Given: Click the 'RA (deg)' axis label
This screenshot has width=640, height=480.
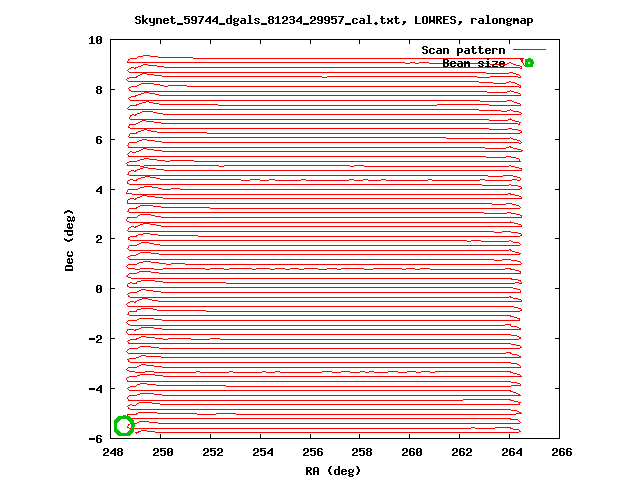Looking at the screenshot, I should [x=333, y=471].
